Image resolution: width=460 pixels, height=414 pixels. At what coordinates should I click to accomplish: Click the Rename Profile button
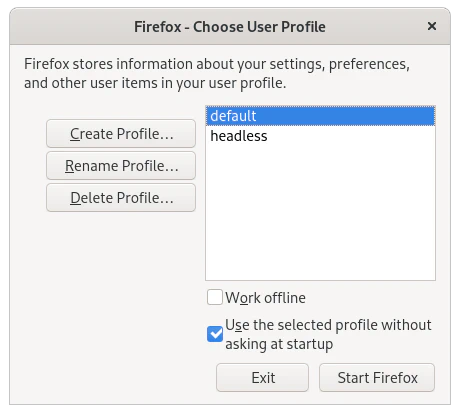pos(121,166)
